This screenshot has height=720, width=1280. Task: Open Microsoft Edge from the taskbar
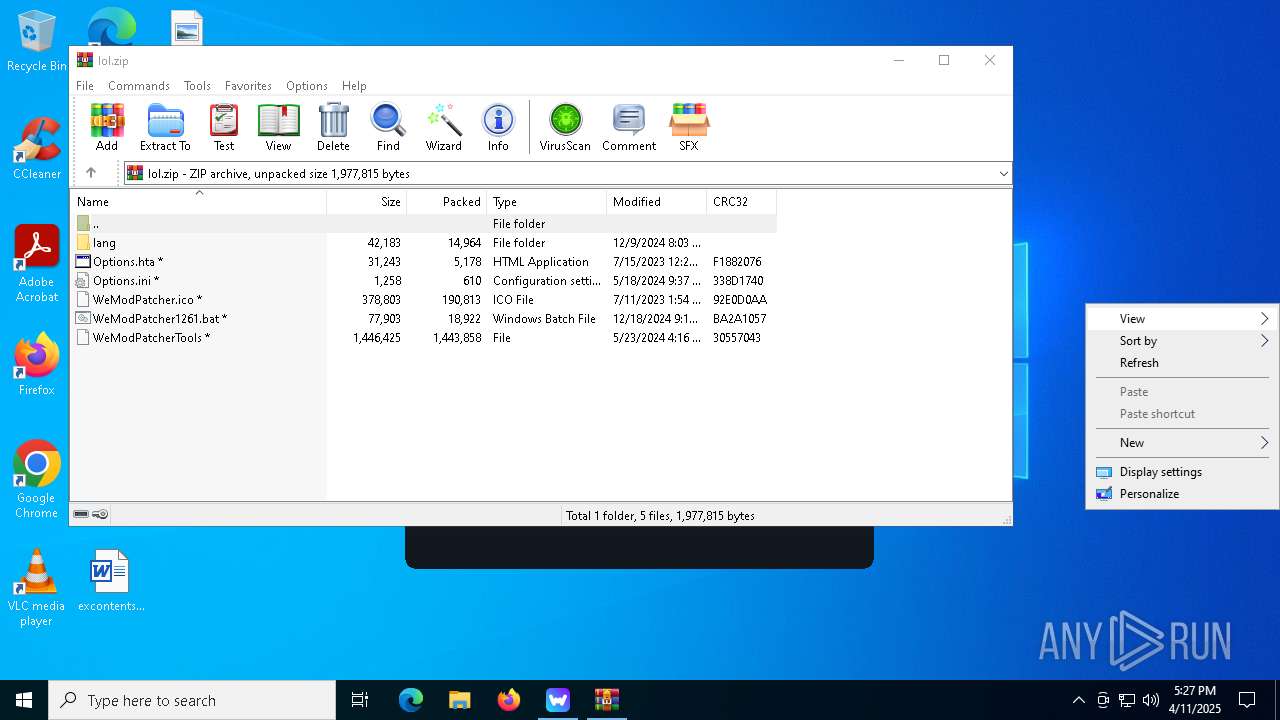pyautogui.click(x=411, y=700)
